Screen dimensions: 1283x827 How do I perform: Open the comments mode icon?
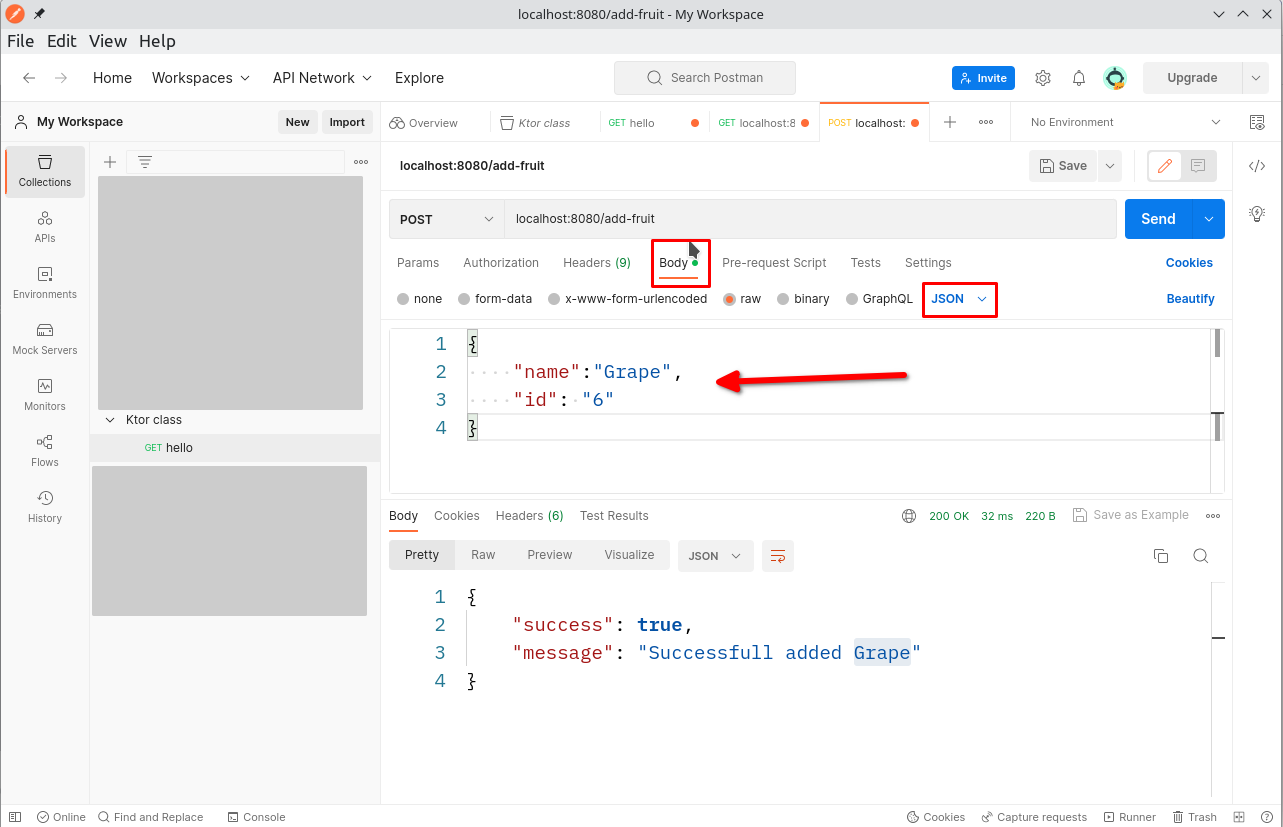tap(1198, 166)
